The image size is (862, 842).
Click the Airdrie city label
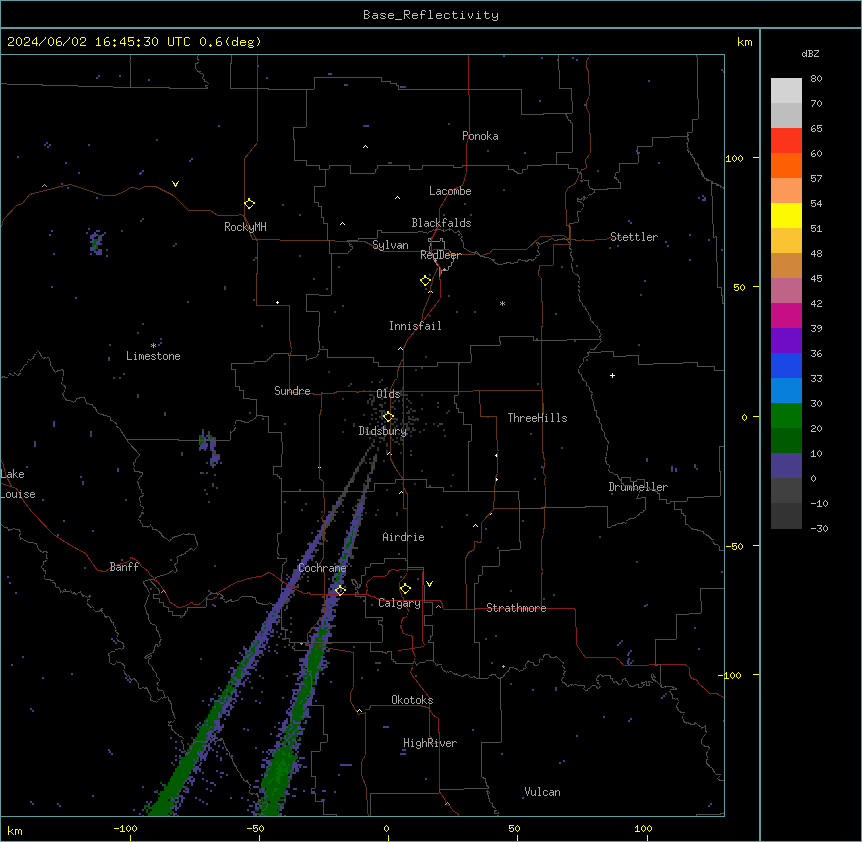click(x=403, y=537)
